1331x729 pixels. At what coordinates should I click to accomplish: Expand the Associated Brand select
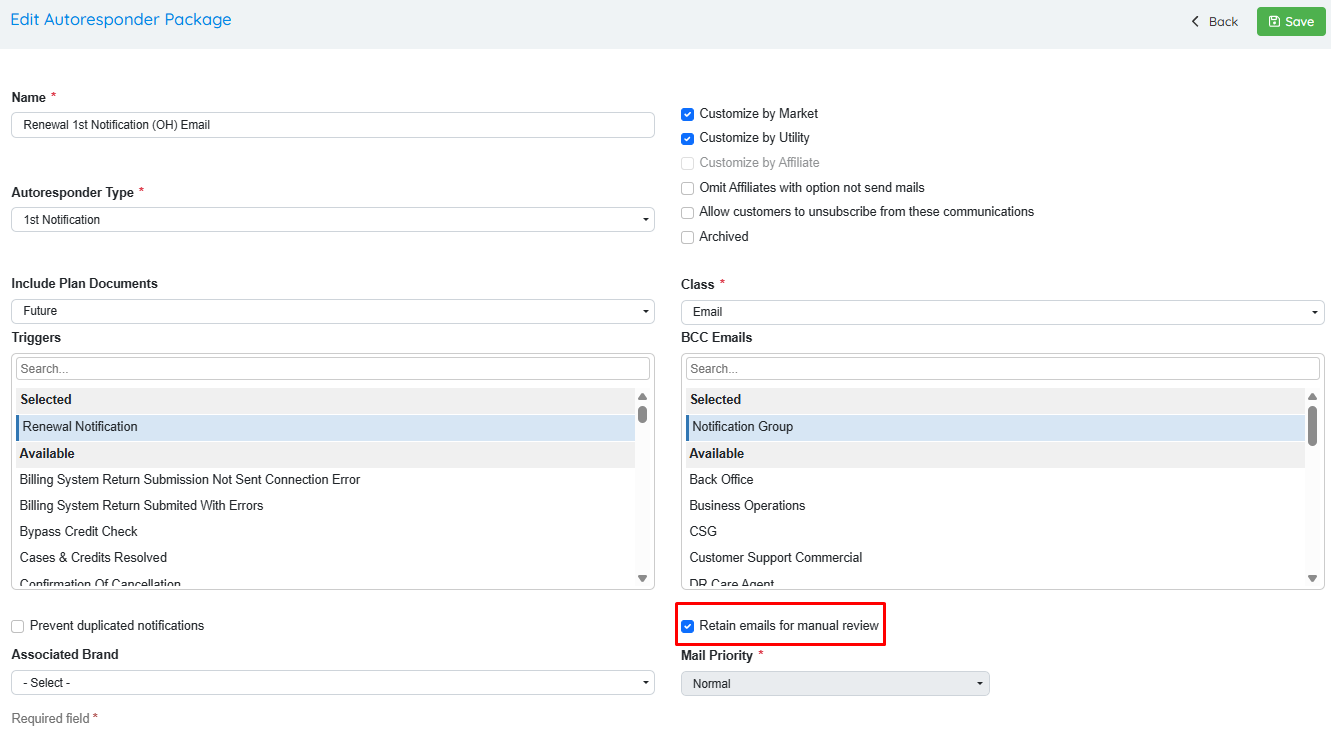click(x=332, y=683)
